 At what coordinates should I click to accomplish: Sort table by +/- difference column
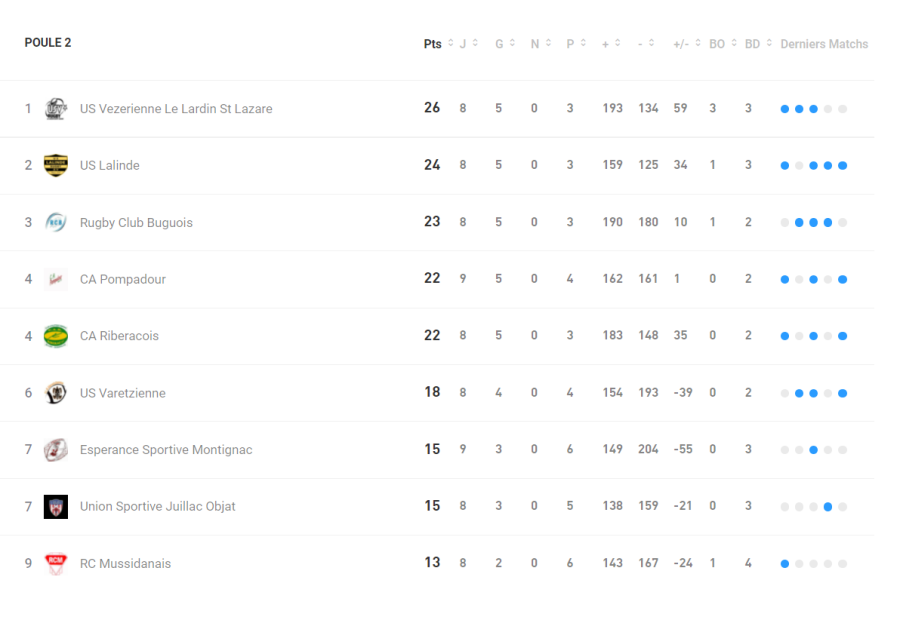[x=681, y=44]
